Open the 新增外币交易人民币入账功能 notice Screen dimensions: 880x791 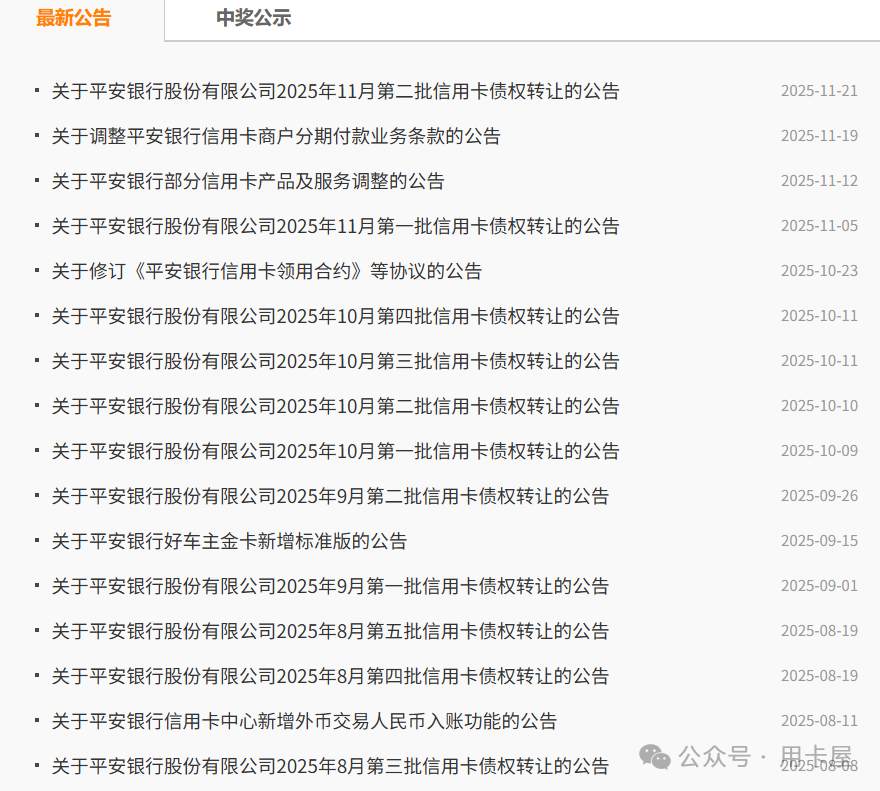[305, 719]
